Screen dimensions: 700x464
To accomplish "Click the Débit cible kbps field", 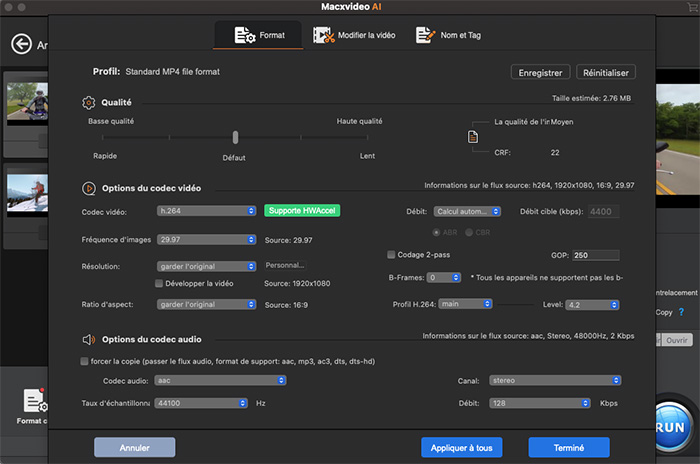I will (x=604, y=212).
